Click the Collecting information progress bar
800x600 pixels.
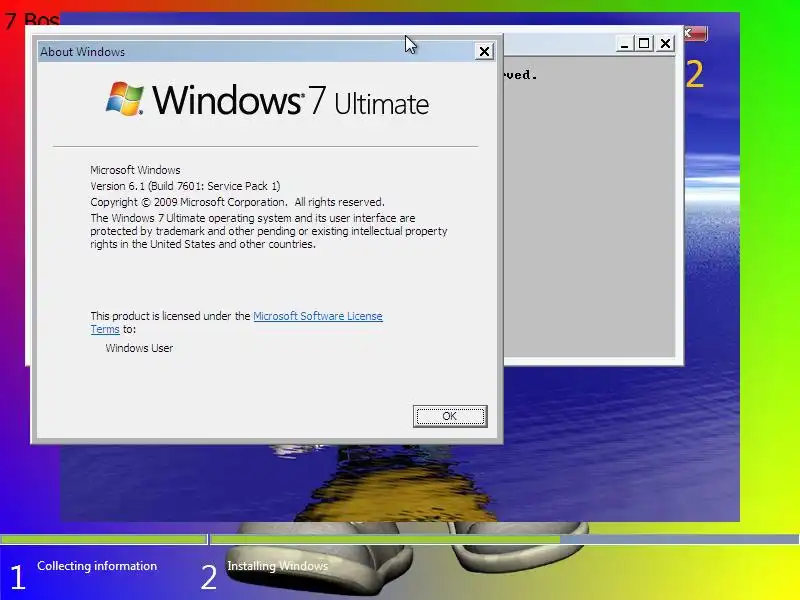[x=104, y=539]
